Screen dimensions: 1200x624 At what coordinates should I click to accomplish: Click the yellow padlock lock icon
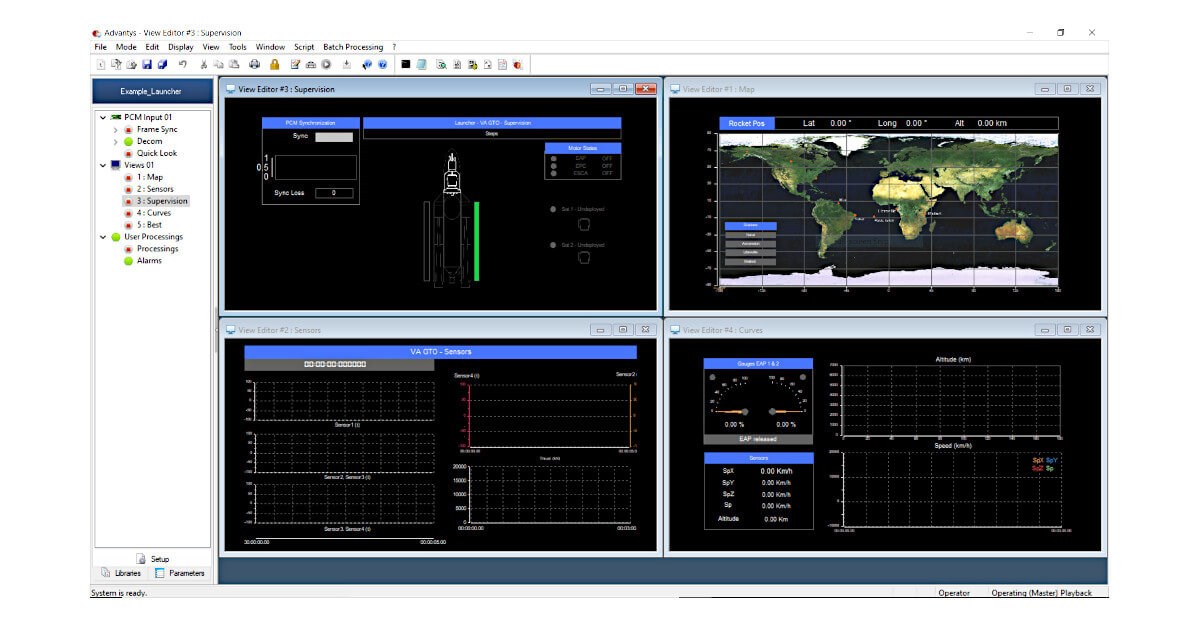pyautogui.click(x=273, y=62)
